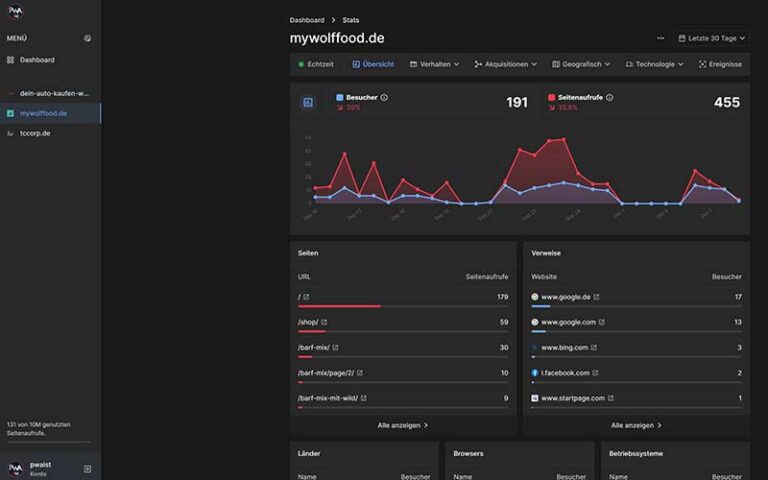This screenshot has height=480, width=768.
Task: Click the 191 Besucher total value
Action: click(517, 102)
